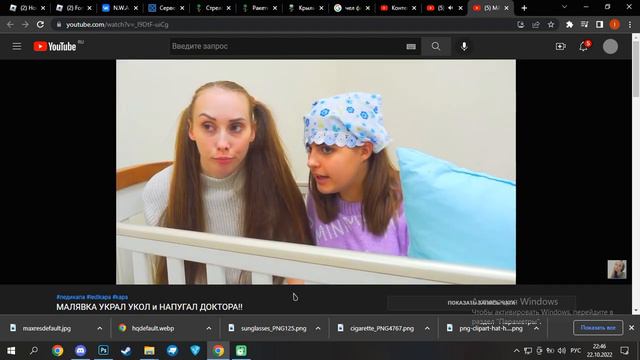The height and width of the screenshot is (360, 640).
Task: Mute the tab playing audio
Action: tap(451, 8)
